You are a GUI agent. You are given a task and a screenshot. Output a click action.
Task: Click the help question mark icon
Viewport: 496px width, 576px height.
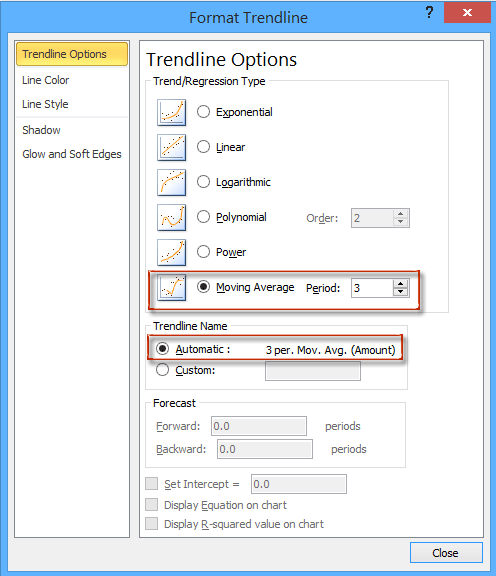(429, 13)
